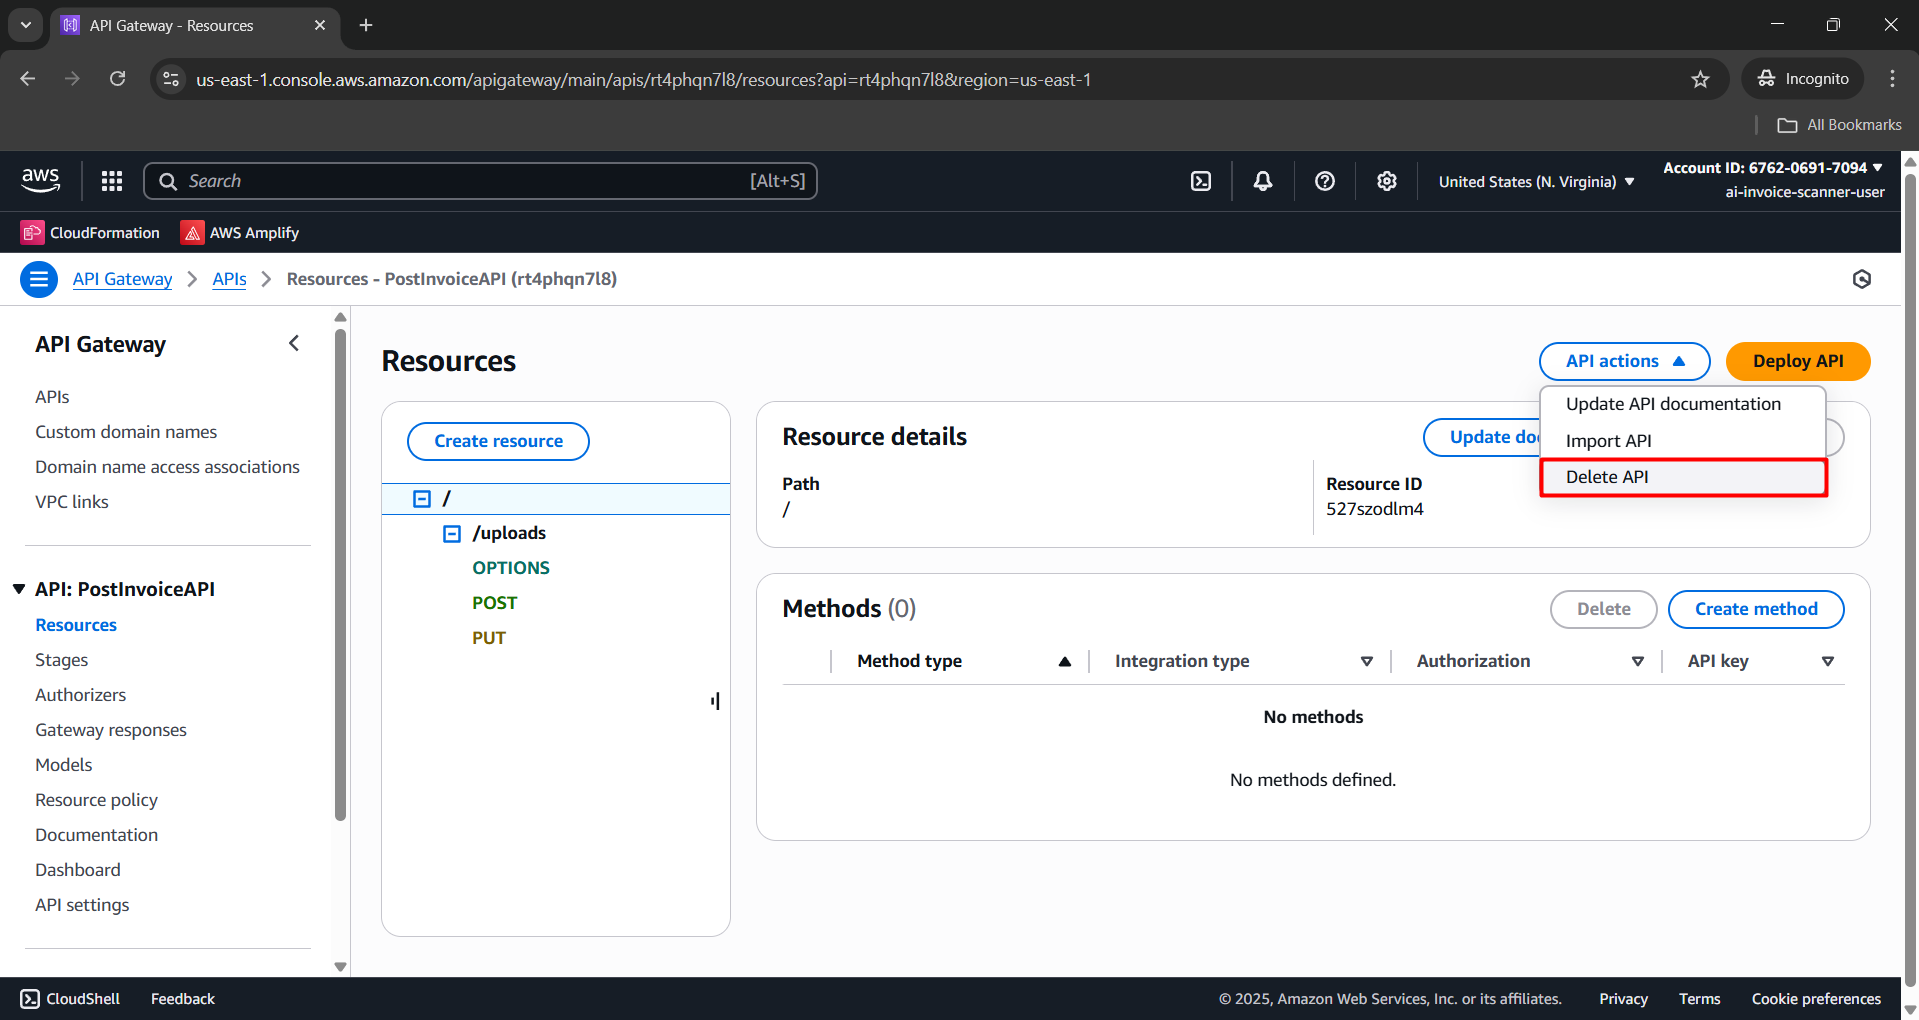Viewport: 1919px width, 1020px height.
Task: Select Delete API from the menu
Action: [1607, 477]
